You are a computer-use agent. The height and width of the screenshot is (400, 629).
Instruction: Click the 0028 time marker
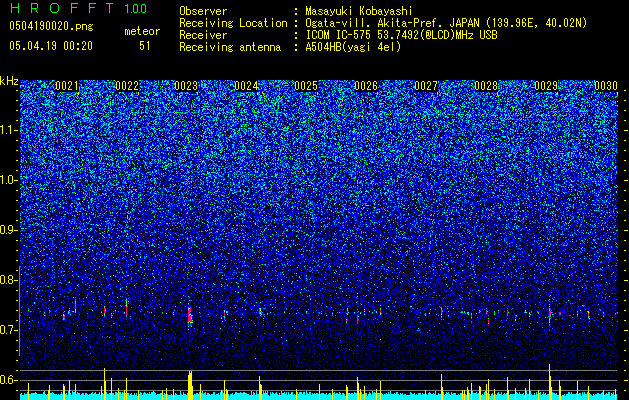(x=486, y=86)
